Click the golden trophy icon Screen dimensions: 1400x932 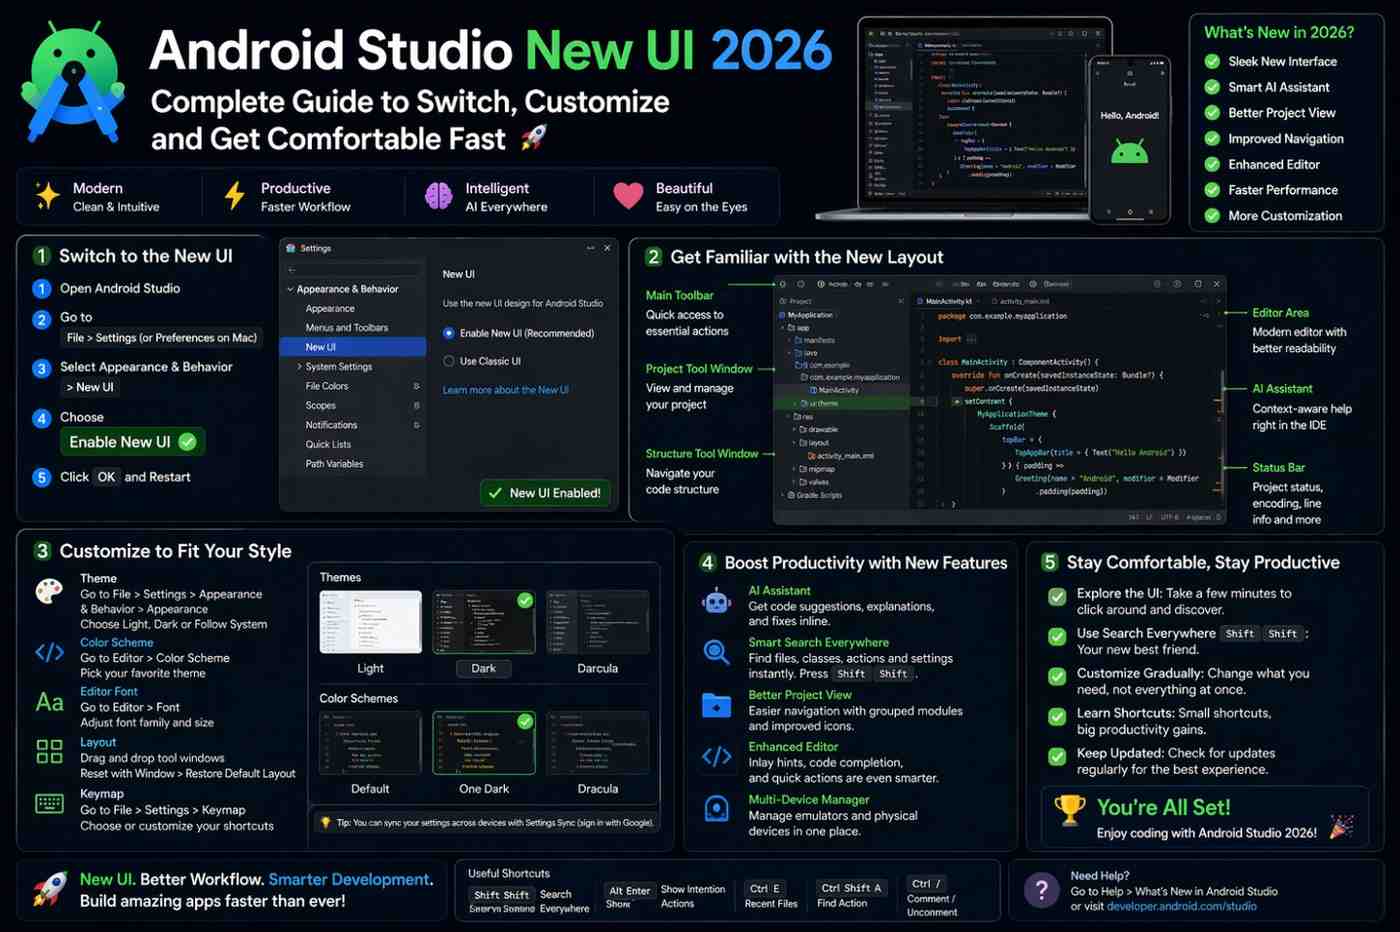(x=1069, y=810)
